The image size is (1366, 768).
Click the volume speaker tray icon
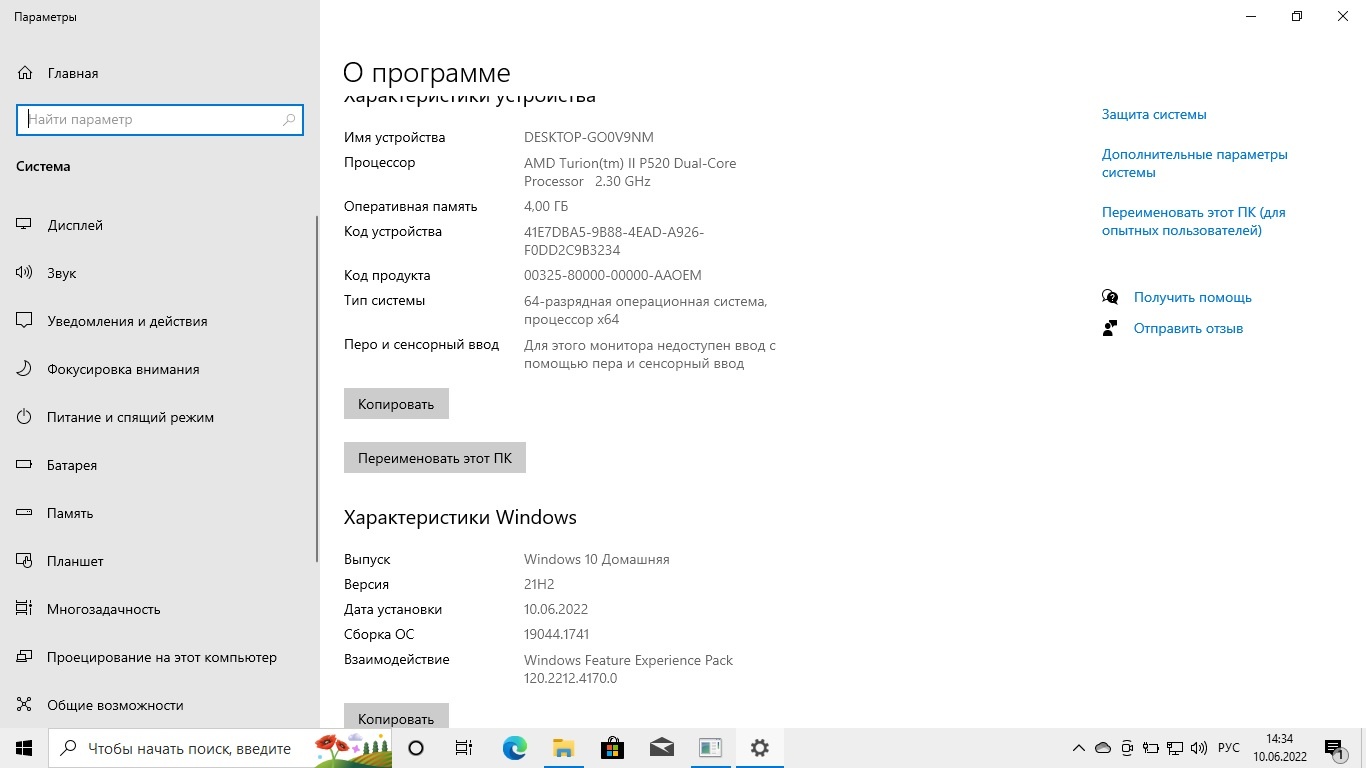pyautogui.click(x=1199, y=748)
